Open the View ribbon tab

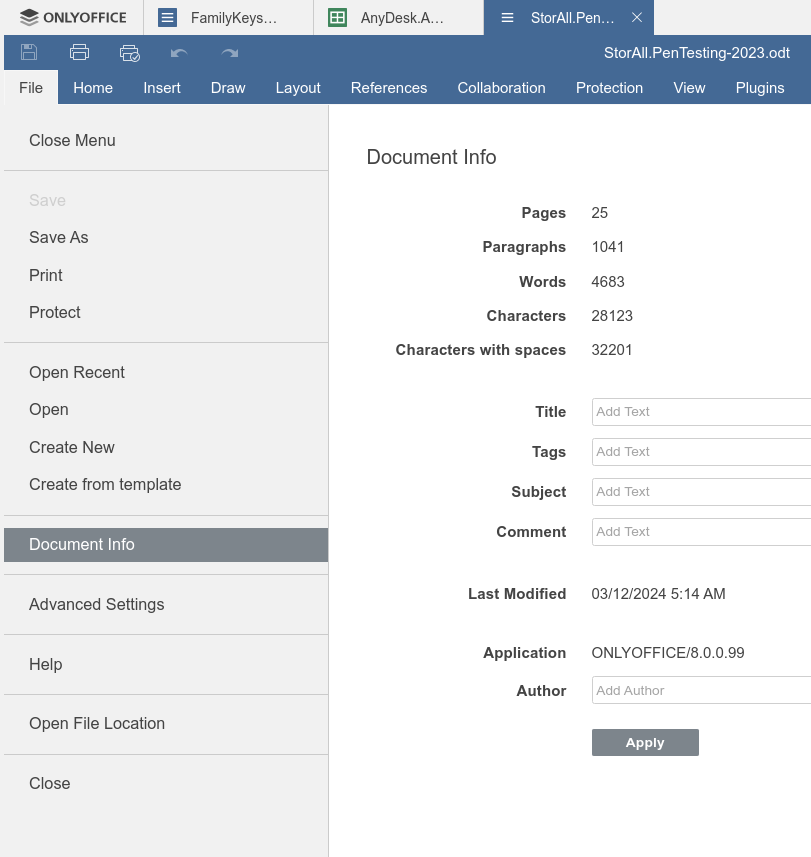[x=689, y=87]
